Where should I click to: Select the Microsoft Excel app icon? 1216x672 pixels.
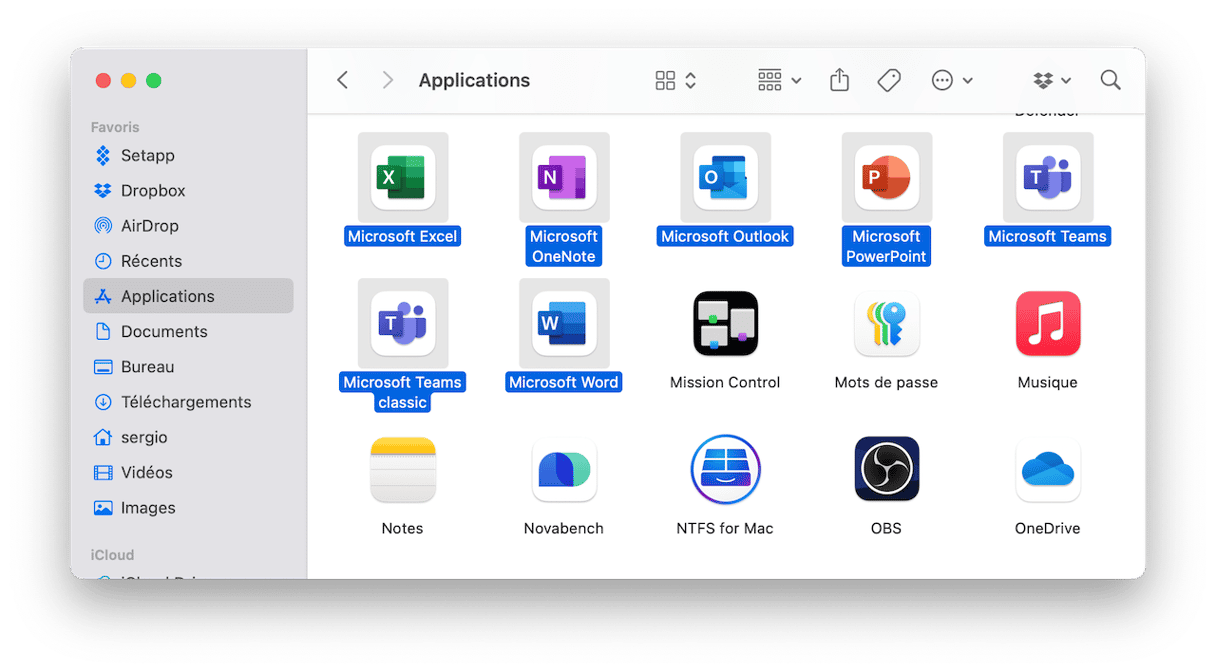pos(402,178)
